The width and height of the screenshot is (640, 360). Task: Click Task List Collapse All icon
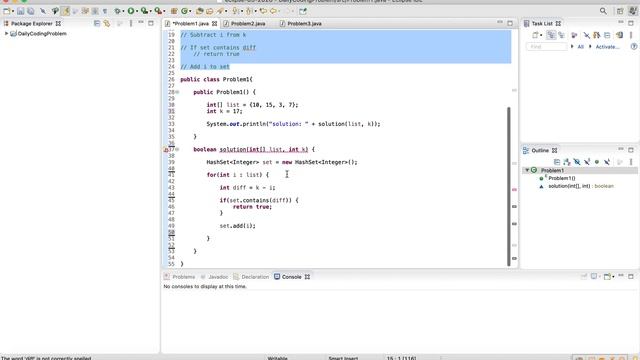pos(607,35)
